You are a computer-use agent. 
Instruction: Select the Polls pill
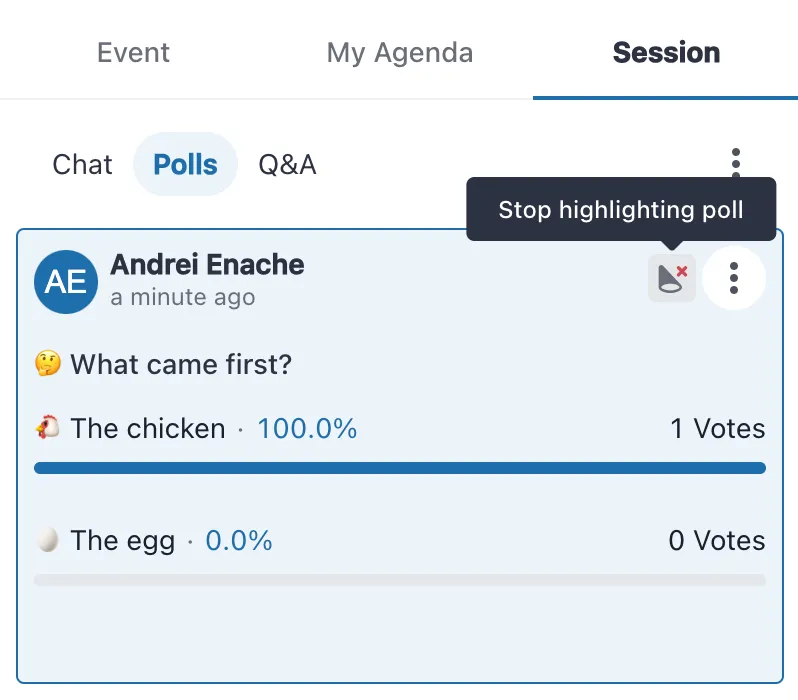(x=185, y=164)
